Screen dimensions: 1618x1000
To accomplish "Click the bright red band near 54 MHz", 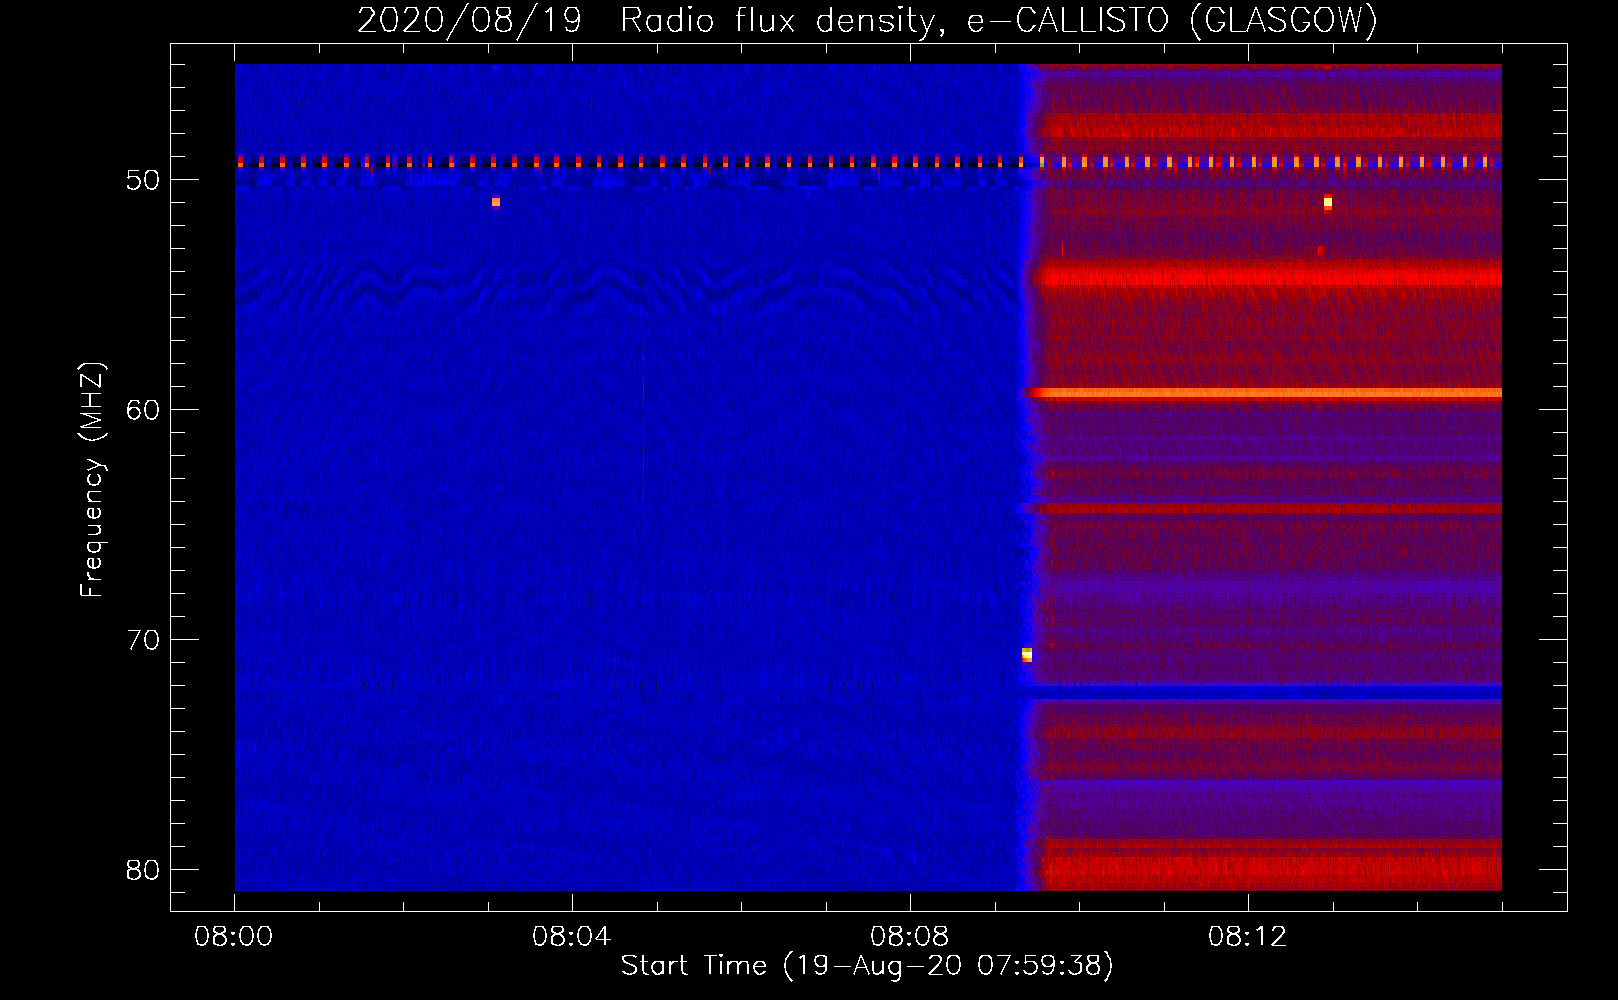I will click(x=1268, y=275).
